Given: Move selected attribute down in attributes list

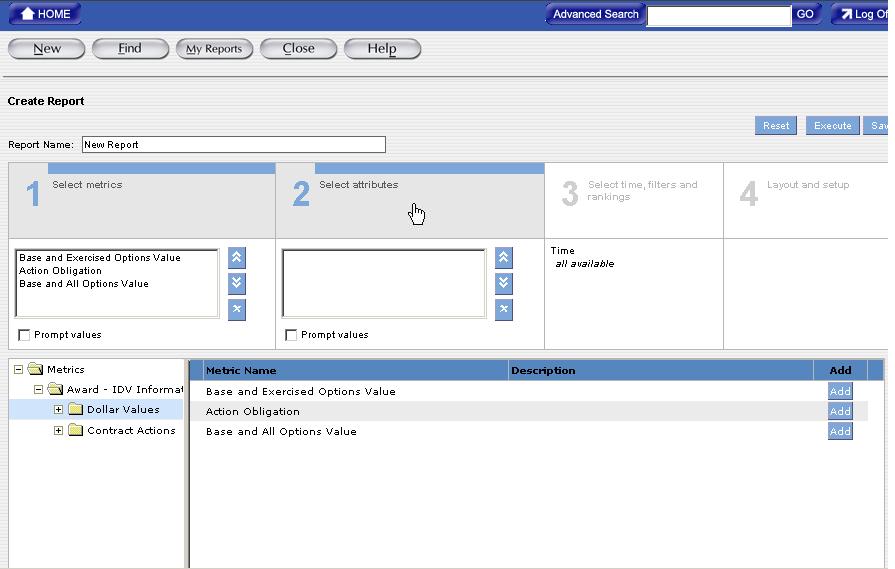Looking at the screenshot, I should click(x=503, y=283).
